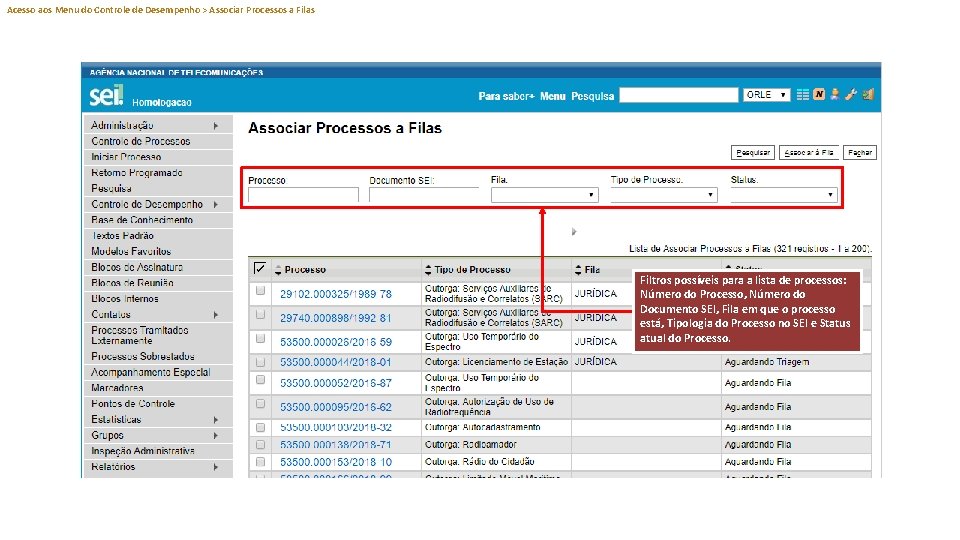The width and height of the screenshot is (960, 540).
Task: Expand the Controle de Desempenho submenu arrow
Action: (x=216, y=204)
